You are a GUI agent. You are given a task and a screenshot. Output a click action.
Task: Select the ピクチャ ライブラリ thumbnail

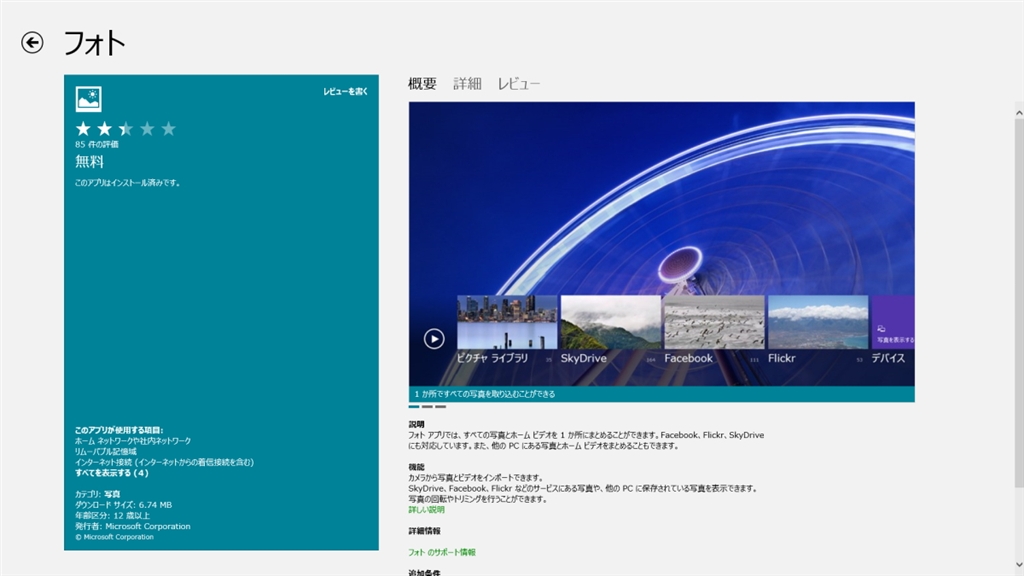click(x=507, y=323)
